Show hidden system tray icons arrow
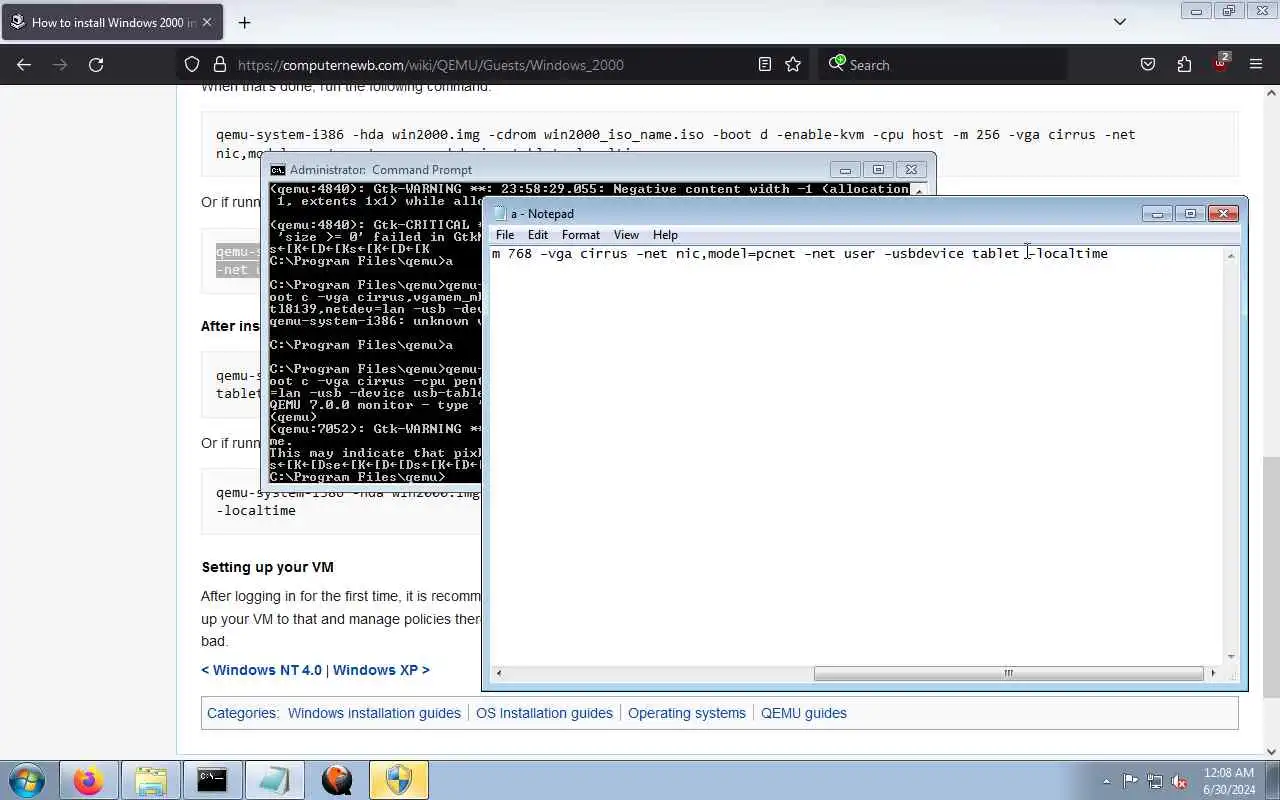Screen dimensions: 1280x800 (1106, 781)
